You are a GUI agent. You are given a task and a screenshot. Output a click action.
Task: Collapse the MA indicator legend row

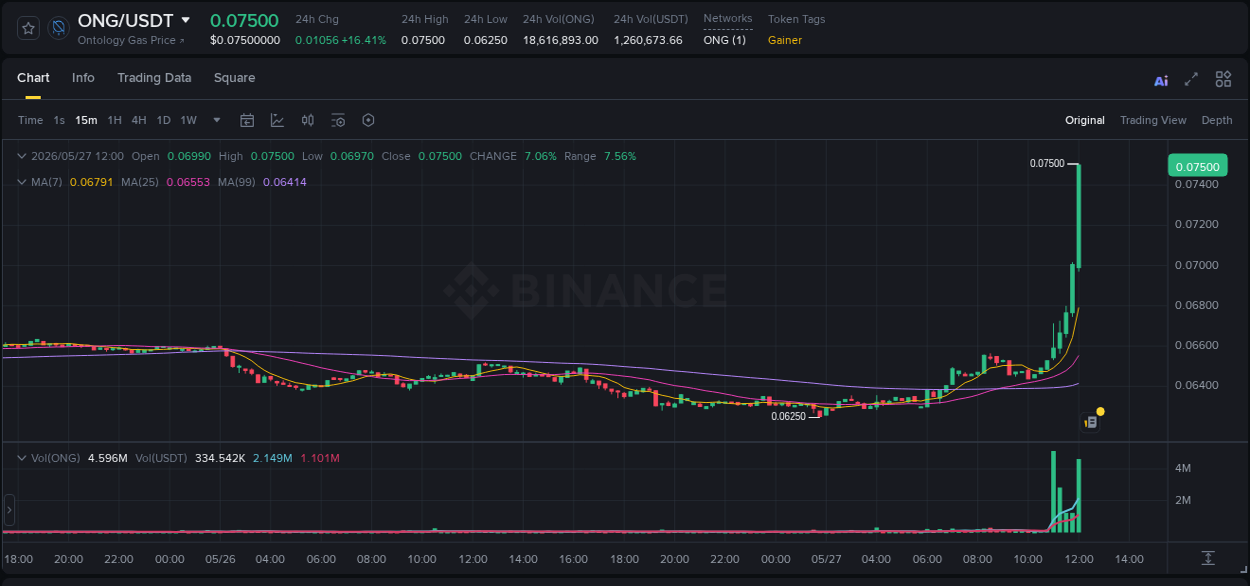(22, 182)
